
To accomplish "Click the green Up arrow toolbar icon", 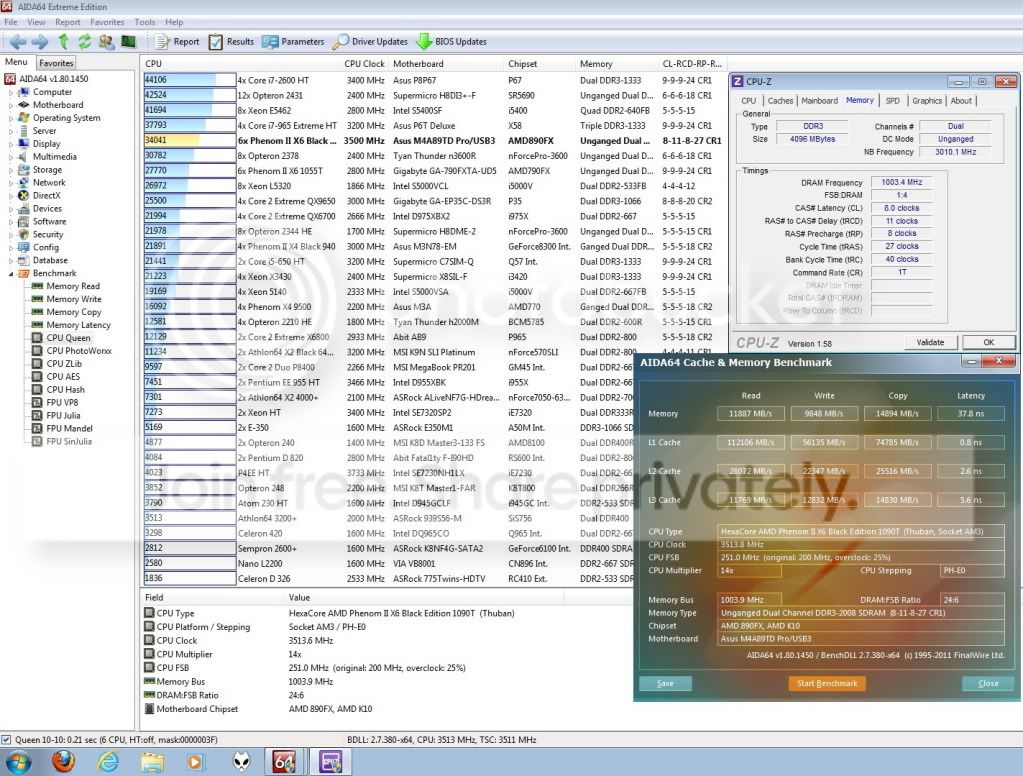I will pos(63,42).
